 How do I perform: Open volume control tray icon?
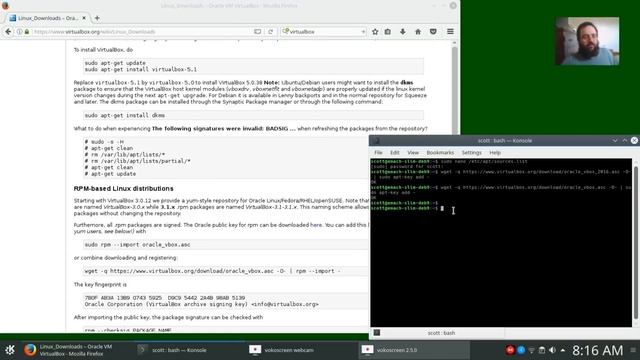(552, 350)
